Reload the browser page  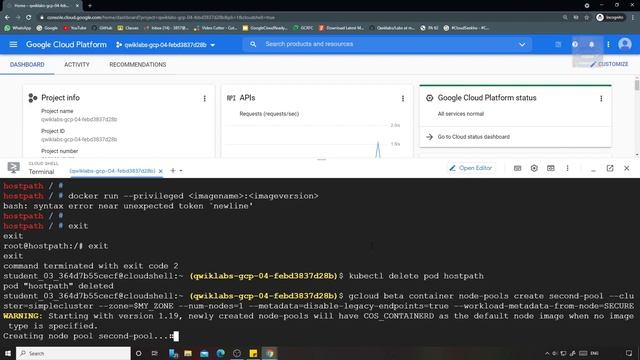[x=28, y=18]
